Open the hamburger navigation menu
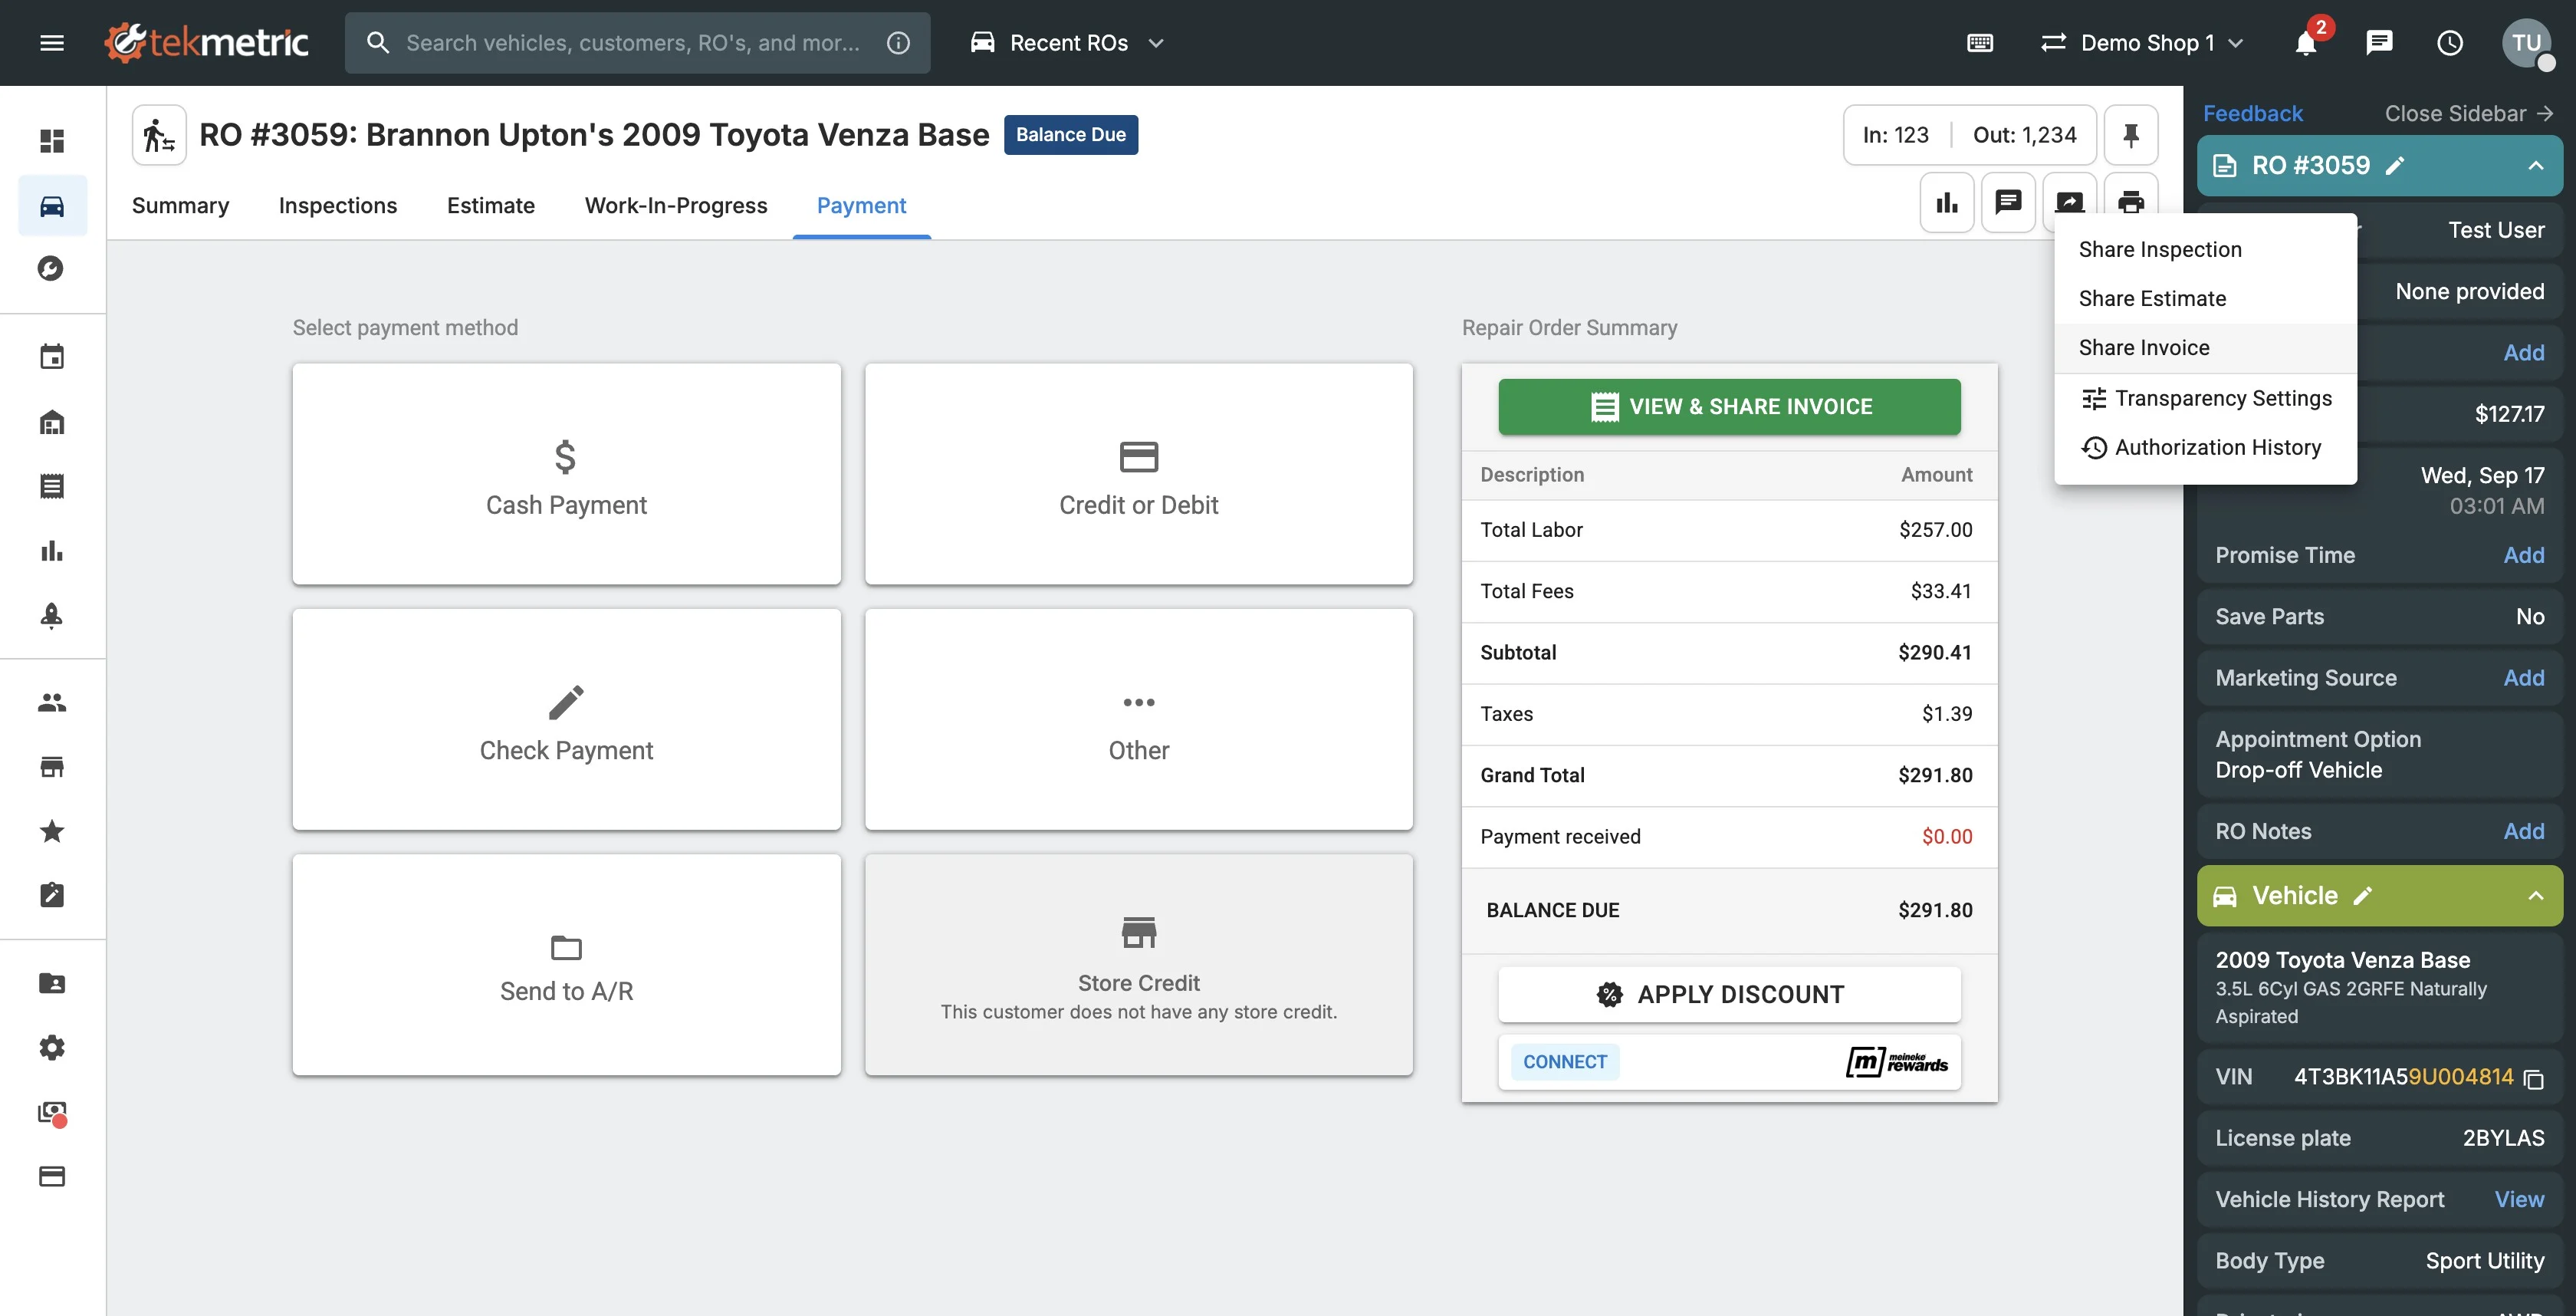Image resolution: width=2576 pixels, height=1316 pixels. pos(52,43)
